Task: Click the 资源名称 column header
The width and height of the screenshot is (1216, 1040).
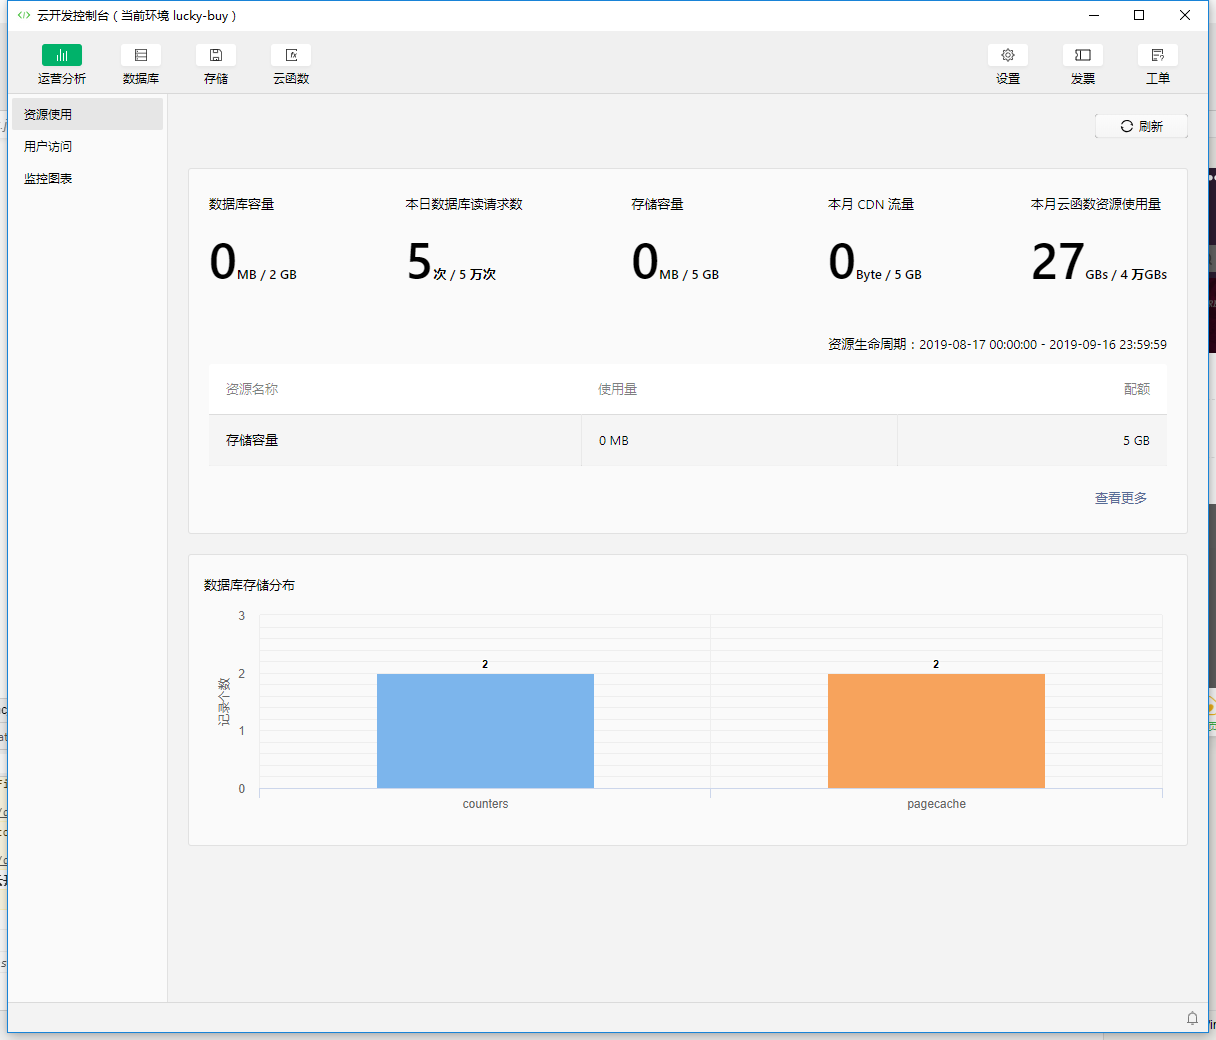Action: click(252, 389)
